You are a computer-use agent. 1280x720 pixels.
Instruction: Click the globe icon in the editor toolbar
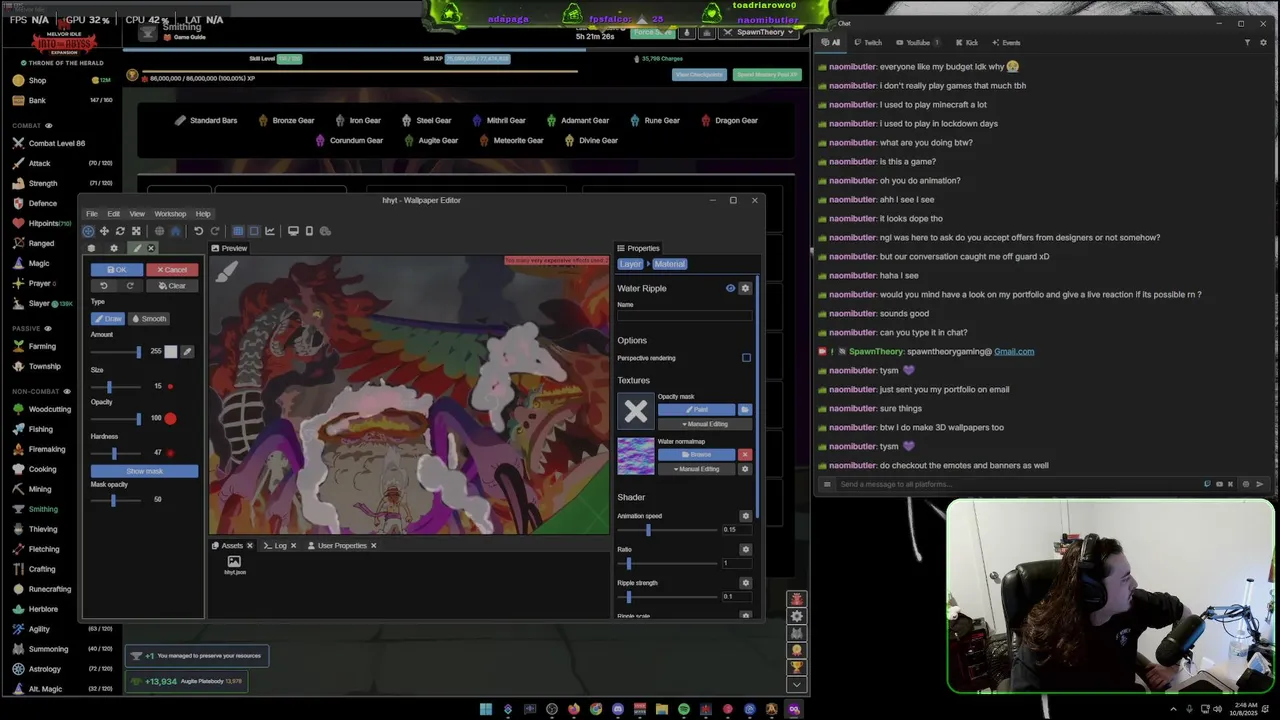tap(159, 231)
